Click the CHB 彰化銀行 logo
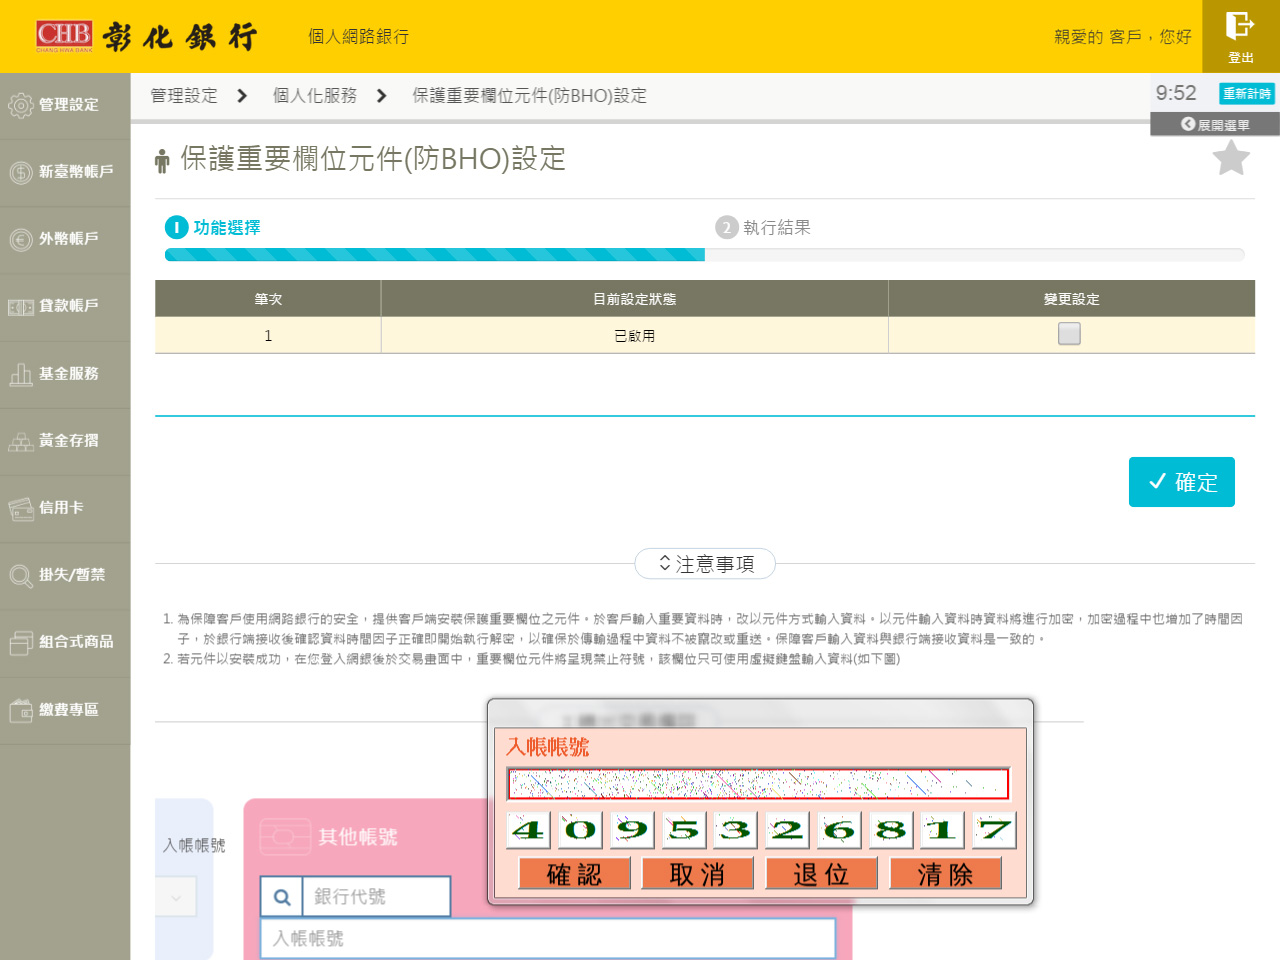Image resolution: width=1280 pixels, height=960 pixels. point(146,36)
